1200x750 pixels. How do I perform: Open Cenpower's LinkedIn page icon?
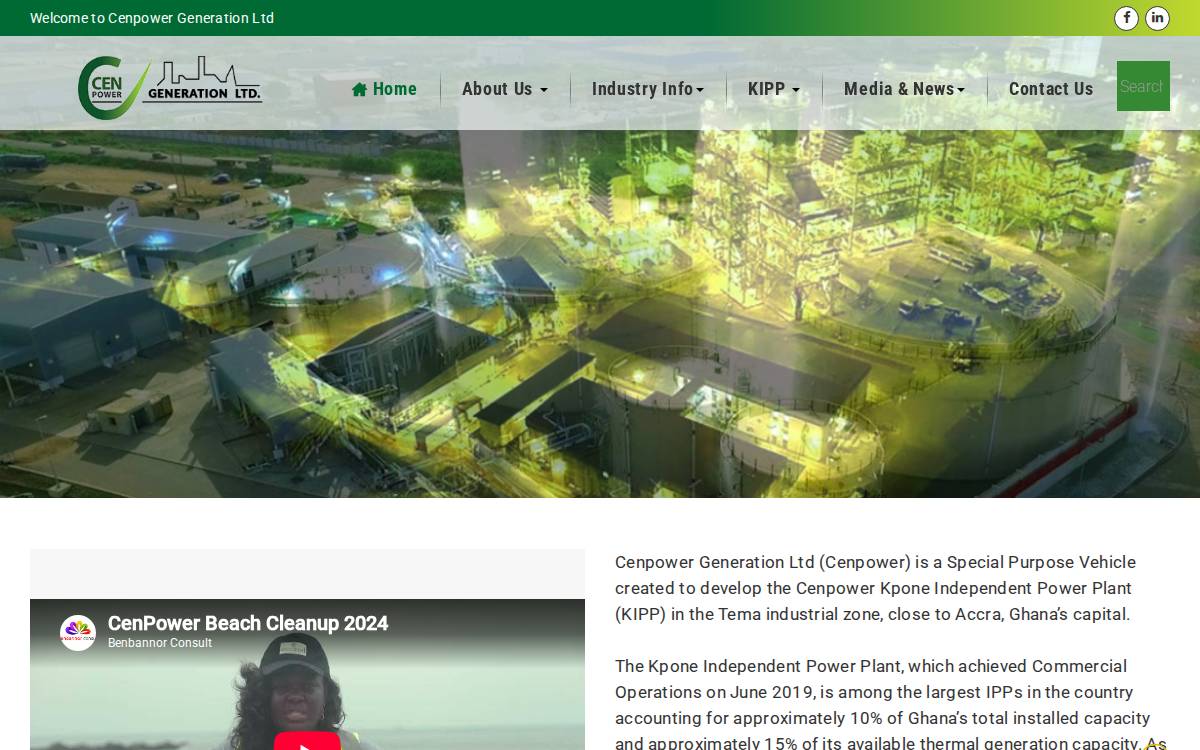click(1157, 18)
